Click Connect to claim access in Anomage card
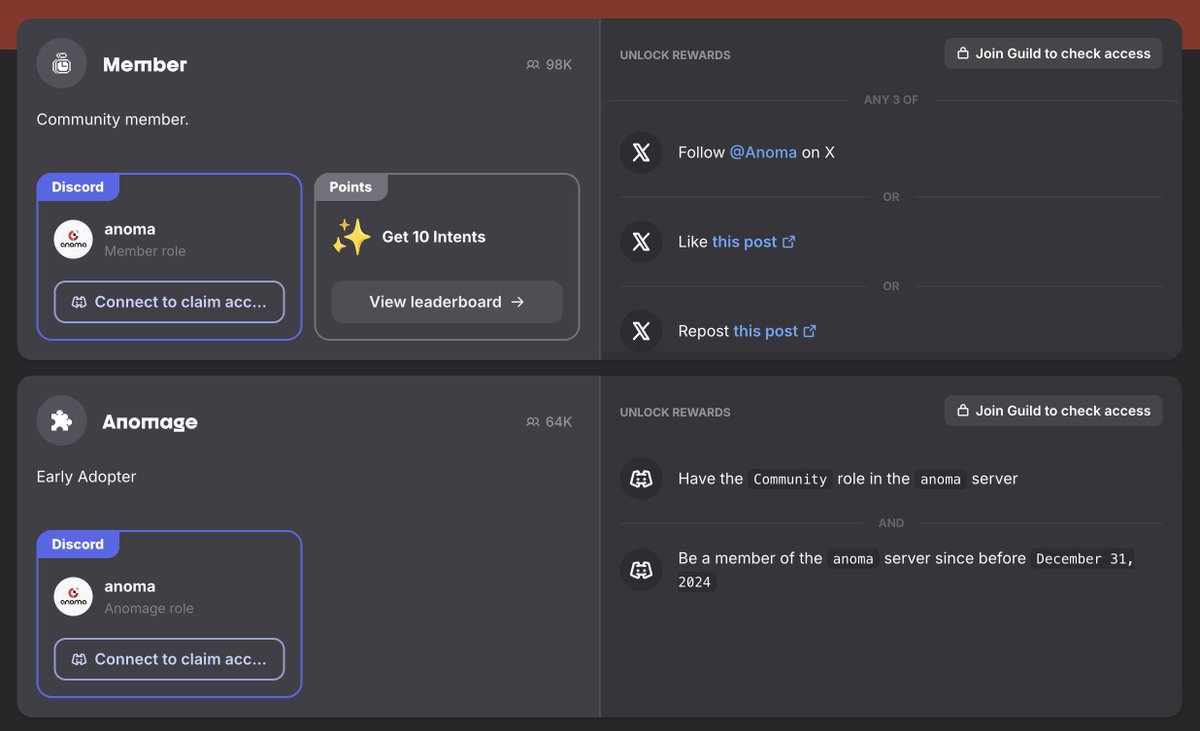This screenshot has width=1200, height=731. 169,659
